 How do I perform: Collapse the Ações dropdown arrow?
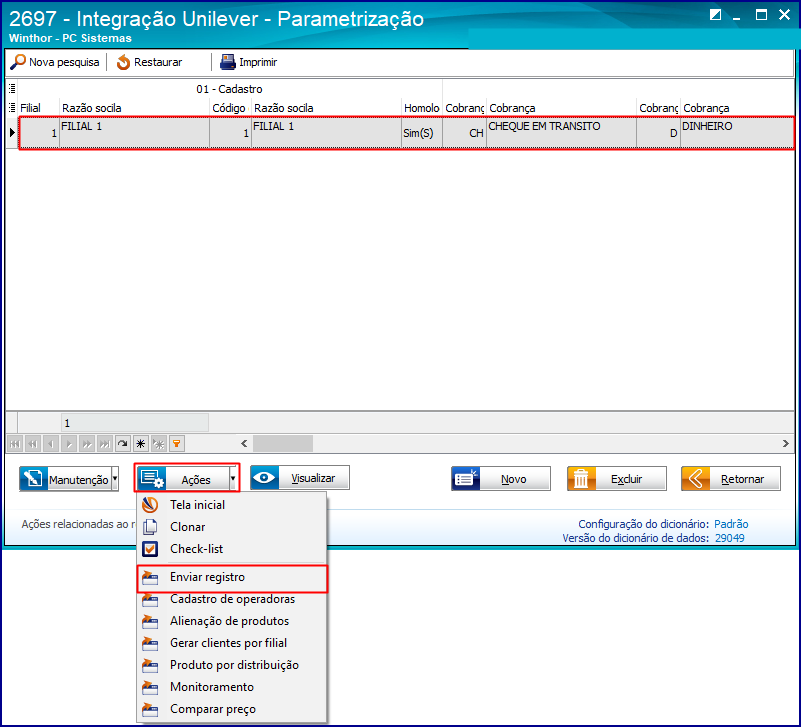(233, 479)
